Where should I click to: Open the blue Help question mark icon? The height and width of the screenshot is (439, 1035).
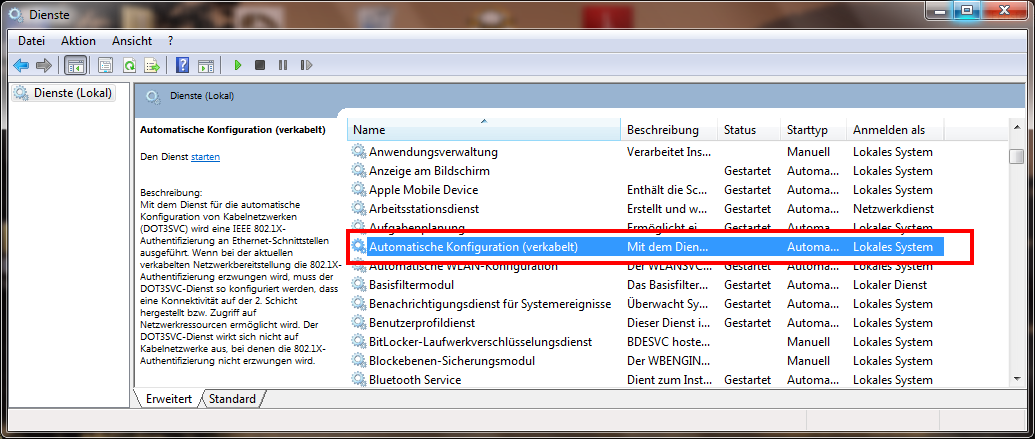[x=183, y=65]
